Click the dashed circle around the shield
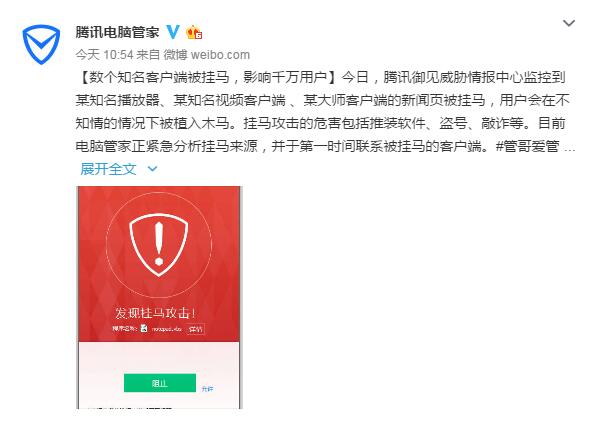594x429 pixels. point(159,244)
